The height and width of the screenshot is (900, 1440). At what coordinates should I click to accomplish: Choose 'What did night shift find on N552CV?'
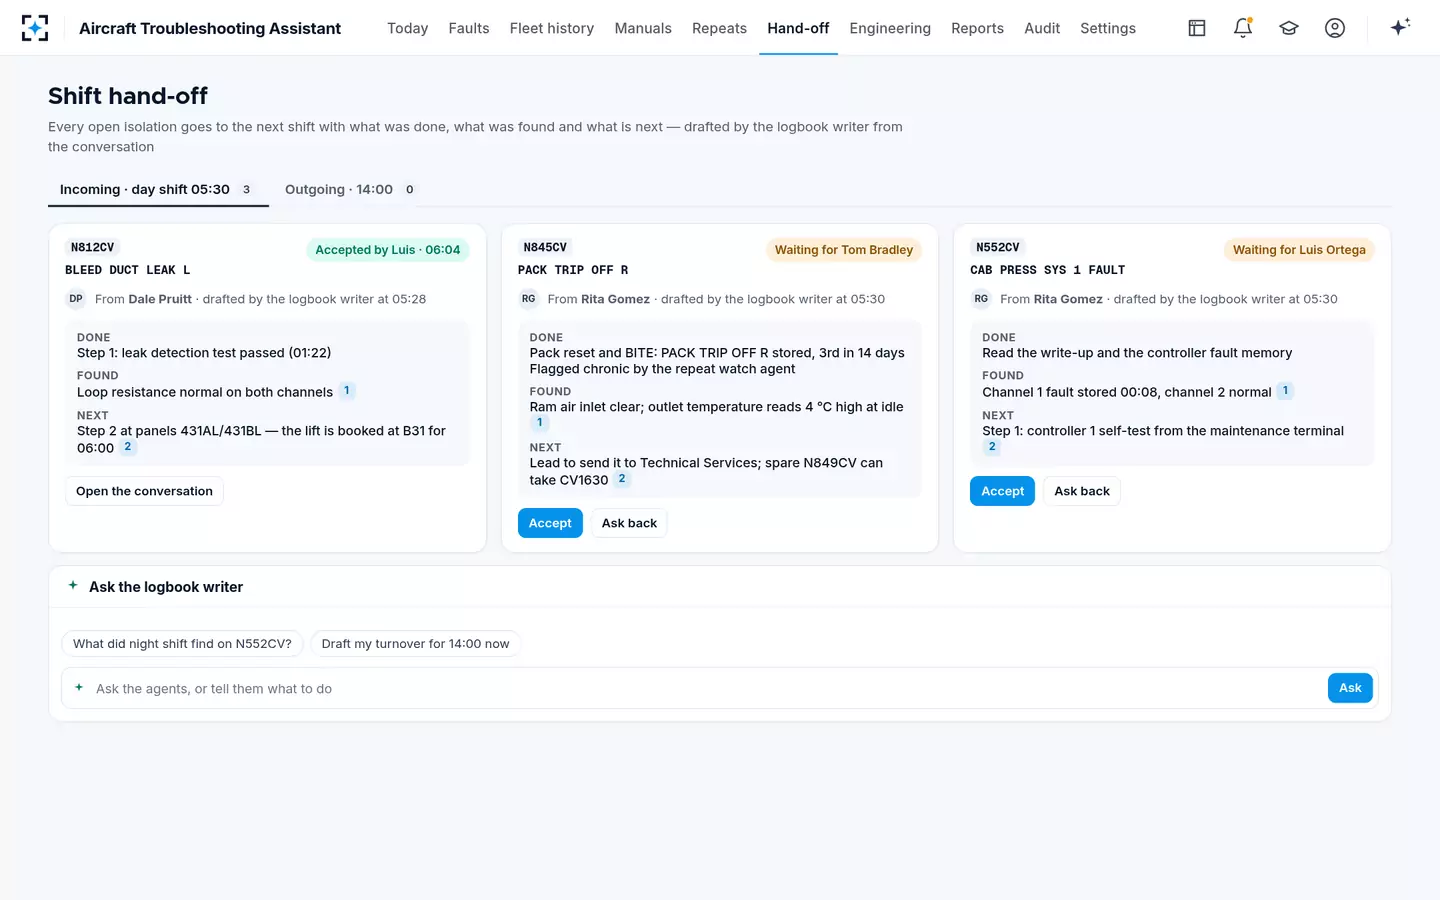tap(182, 643)
